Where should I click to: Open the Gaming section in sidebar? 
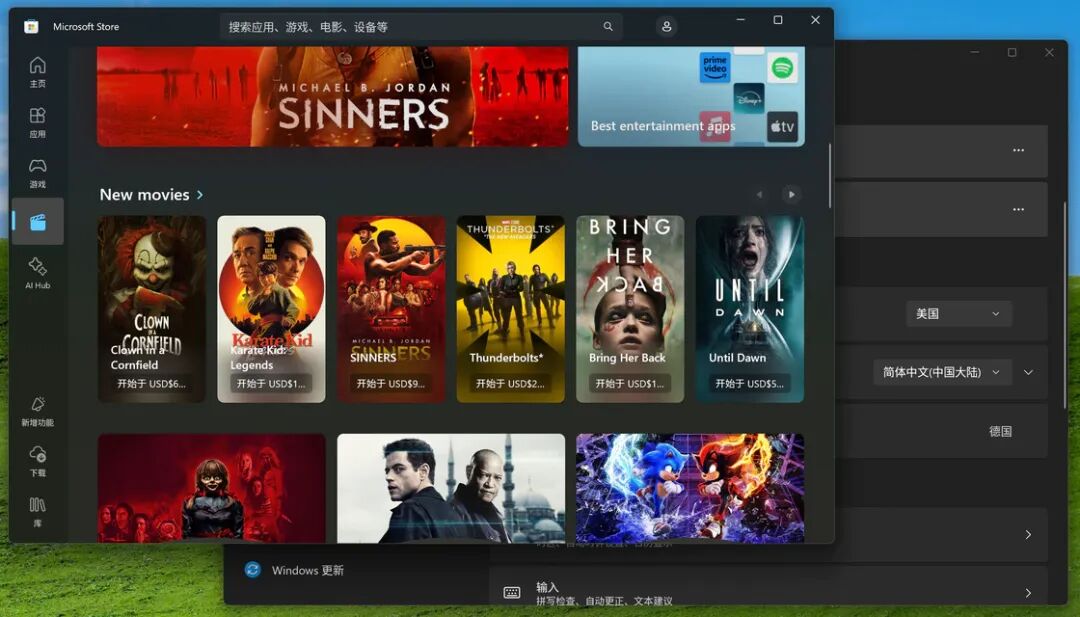38,172
